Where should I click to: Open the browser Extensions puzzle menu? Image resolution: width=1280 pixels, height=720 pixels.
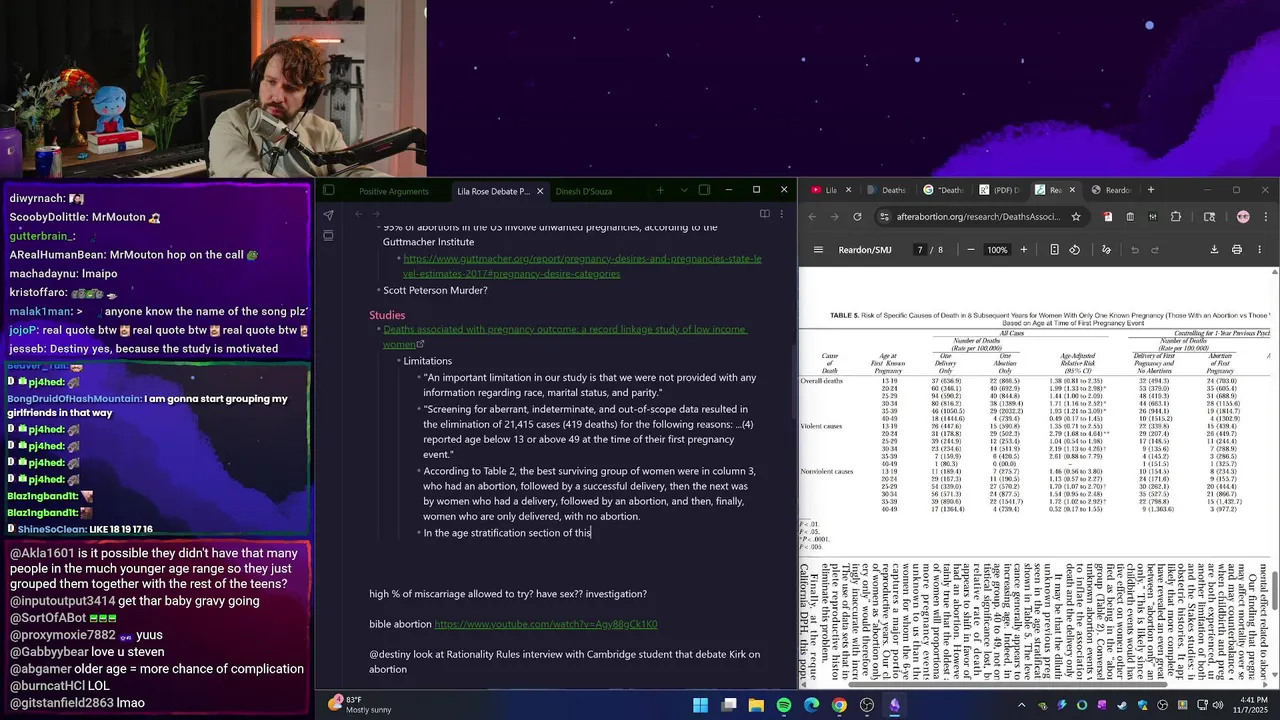tap(1176, 217)
